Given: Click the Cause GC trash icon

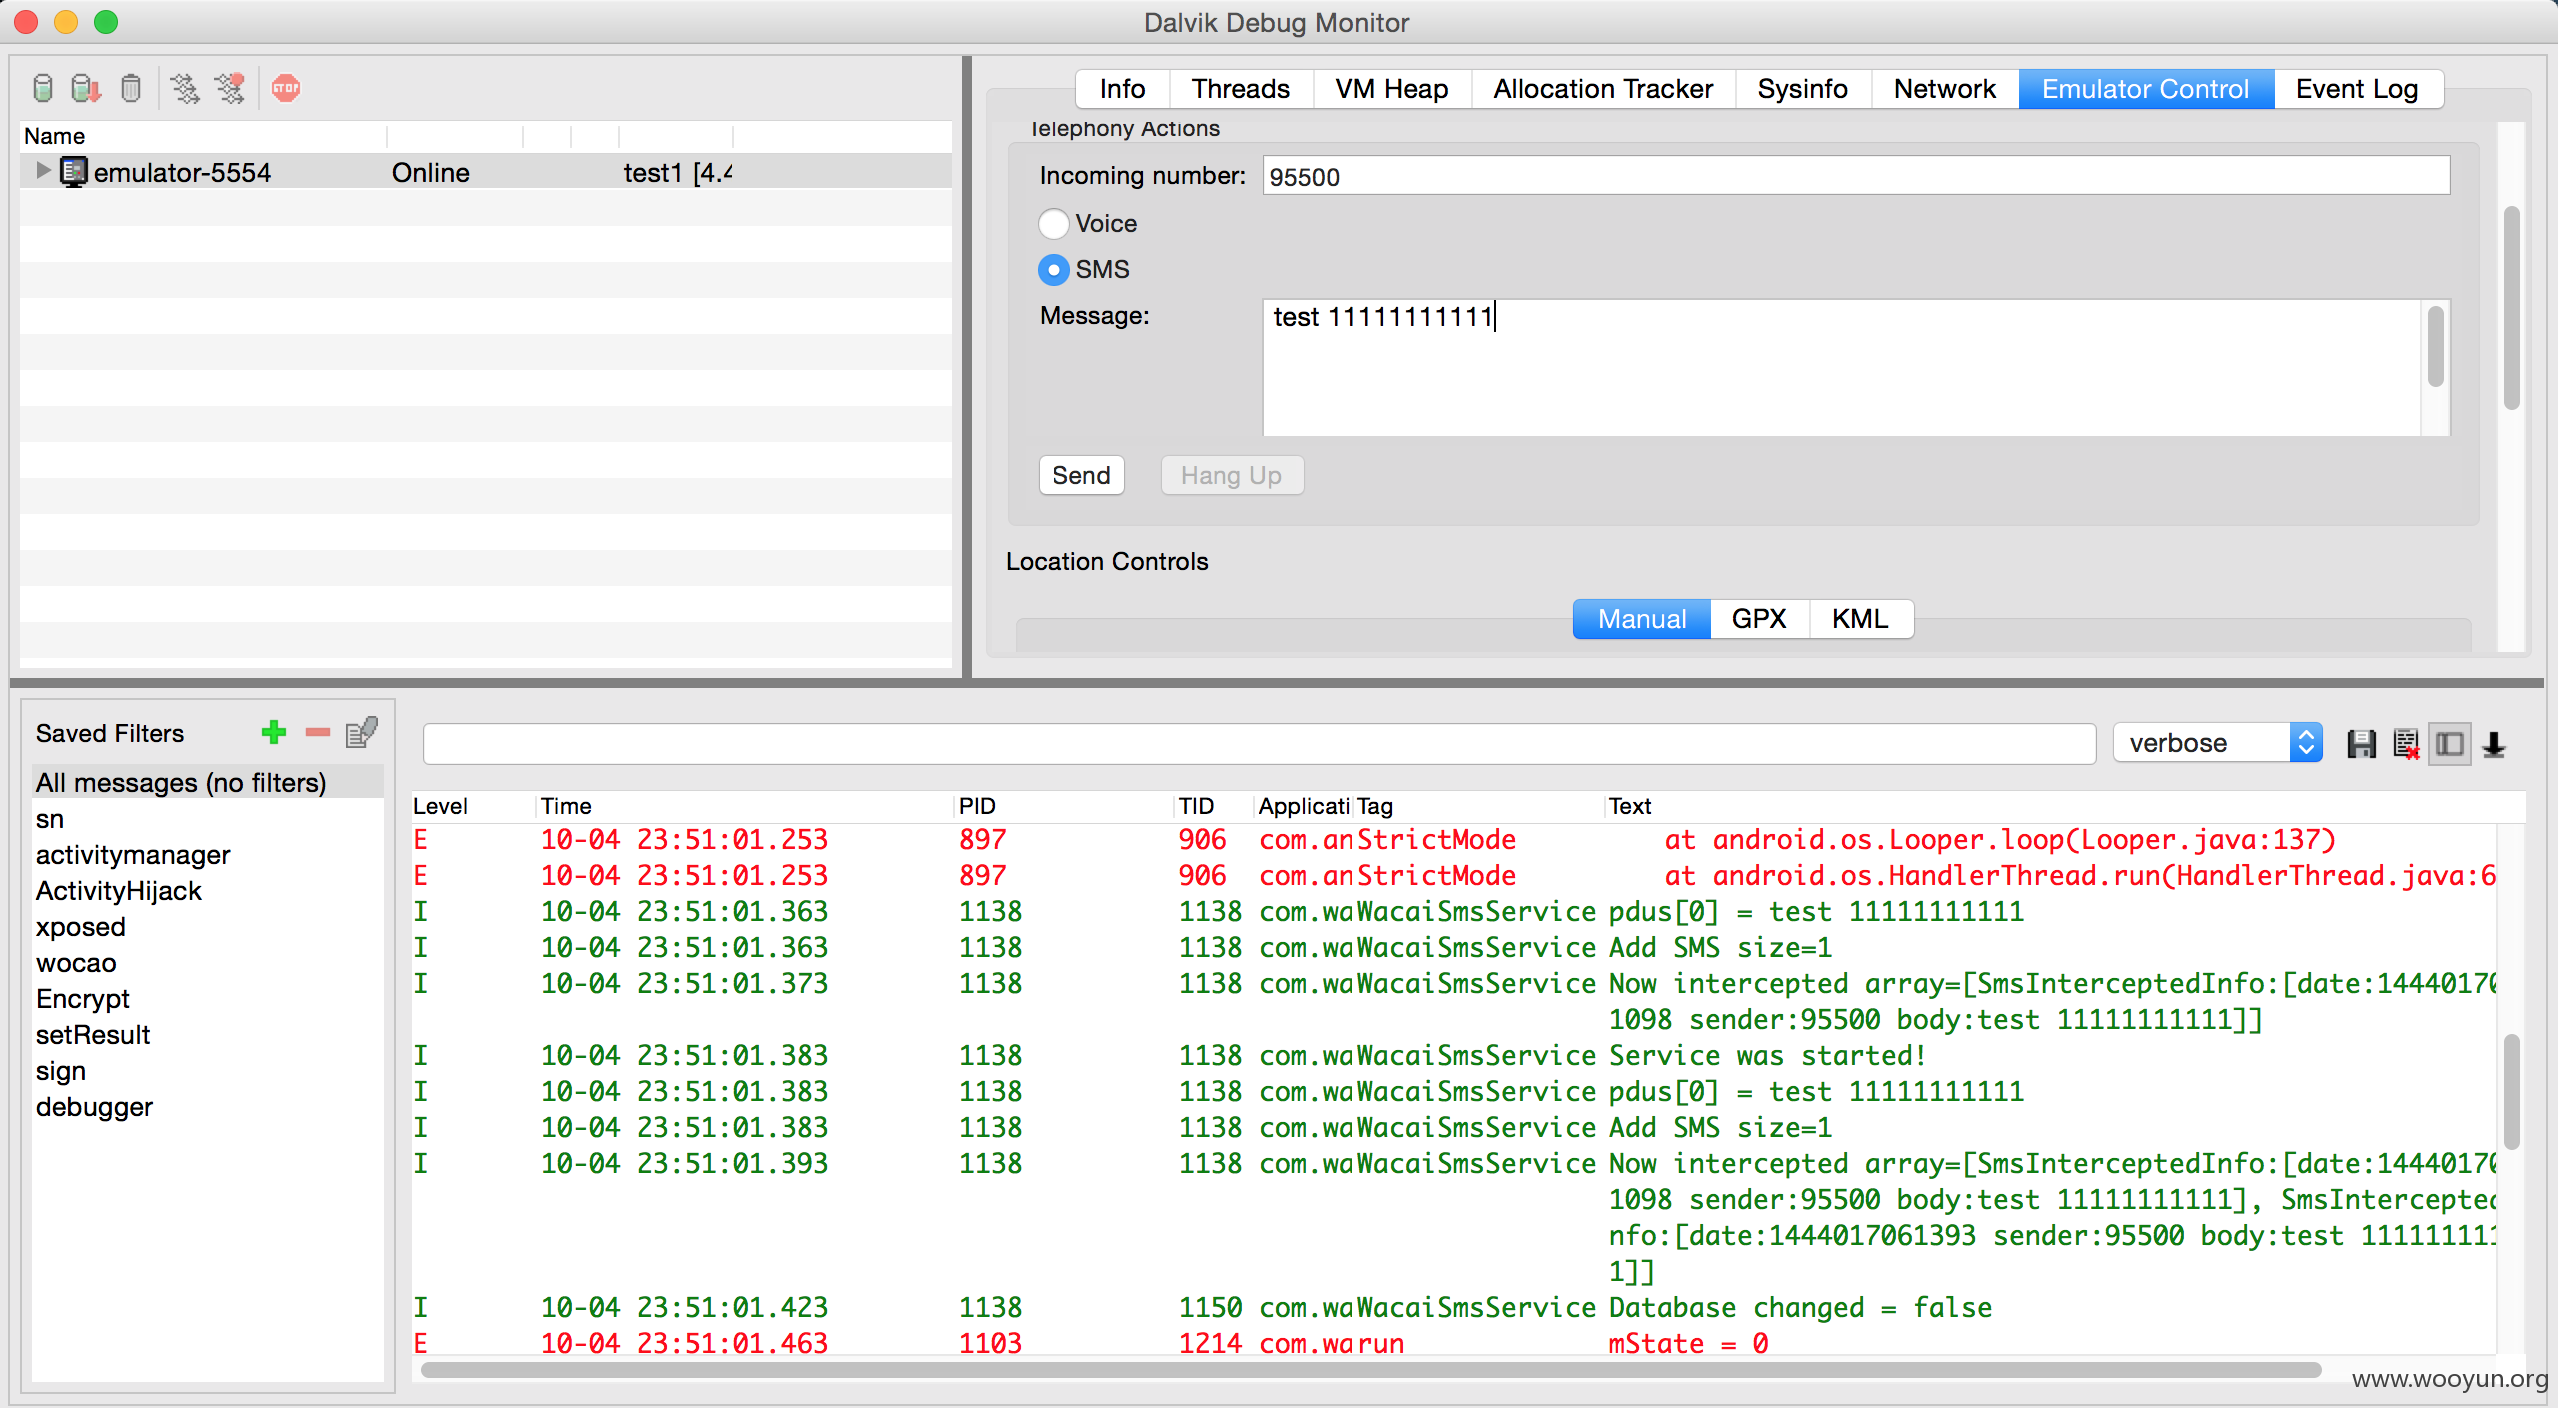Looking at the screenshot, I should tap(131, 88).
